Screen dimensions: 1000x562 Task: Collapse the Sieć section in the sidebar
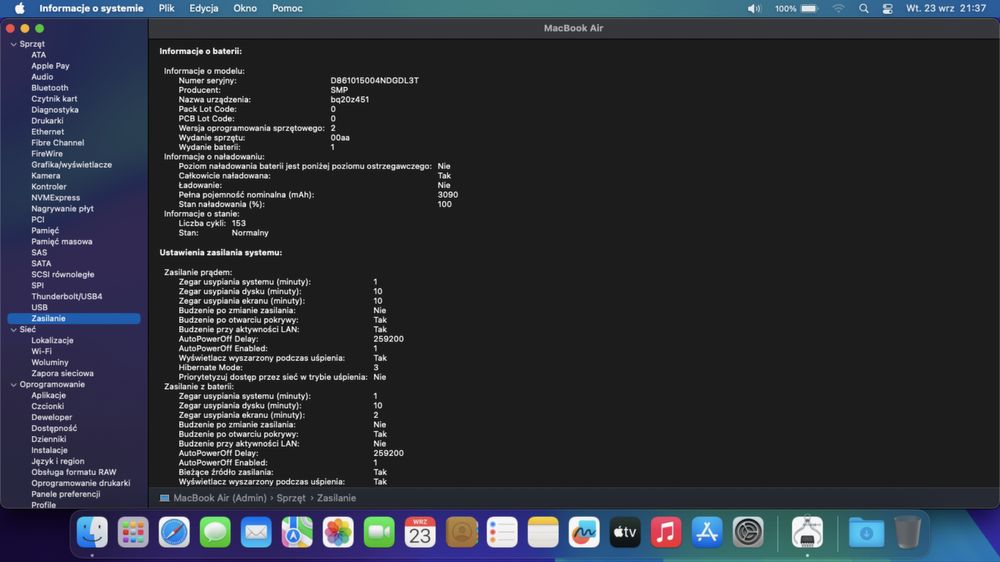pos(13,330)
